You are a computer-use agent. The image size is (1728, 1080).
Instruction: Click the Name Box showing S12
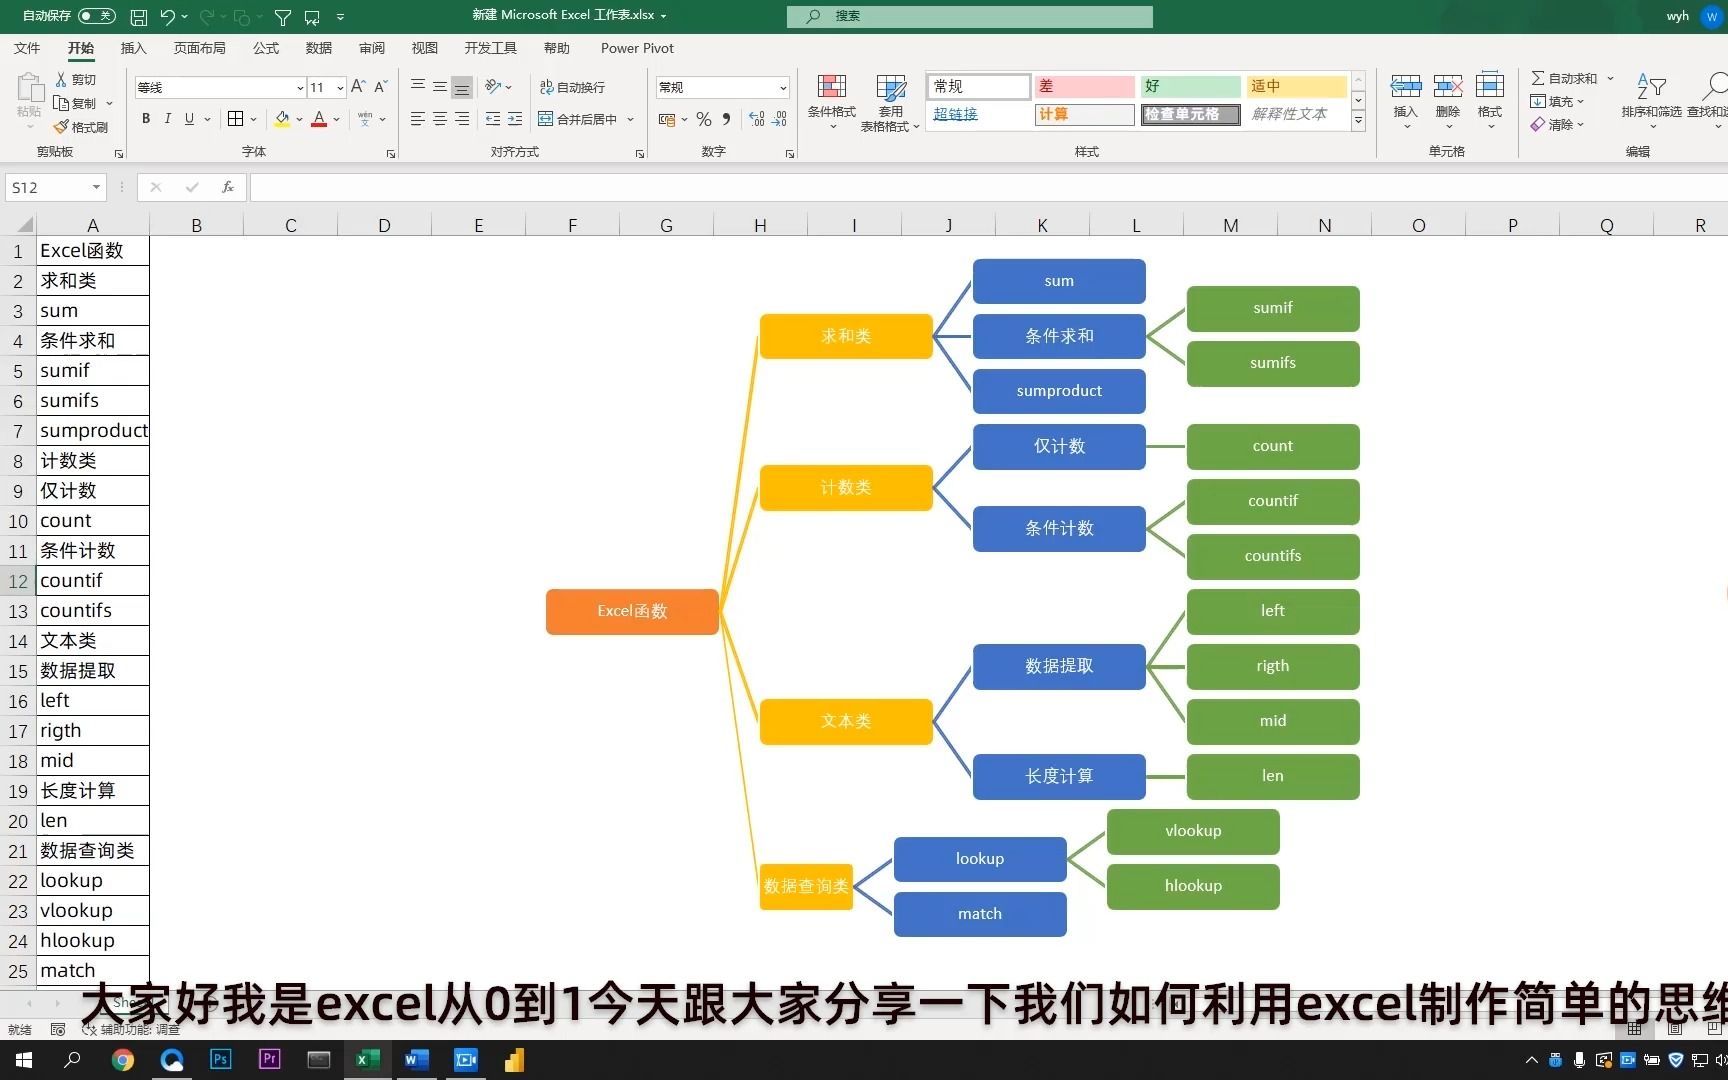click(x=55, y=187)
